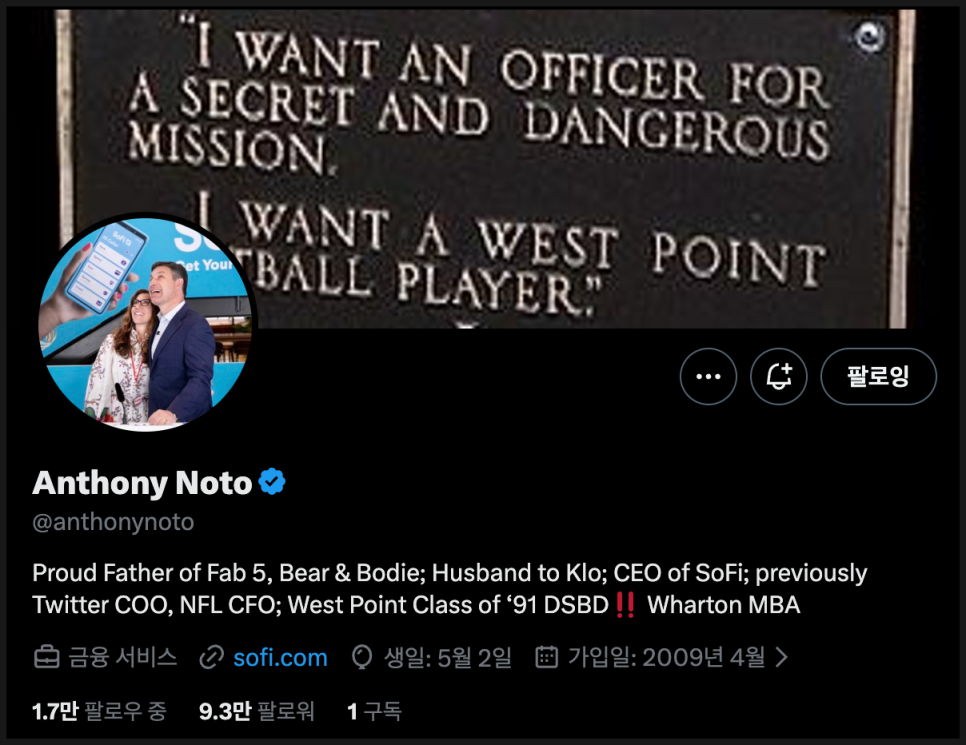Click the blue verified checkmark badge
Image resolution: width=966 pixels, height=745 pixels.
point(272,483)
